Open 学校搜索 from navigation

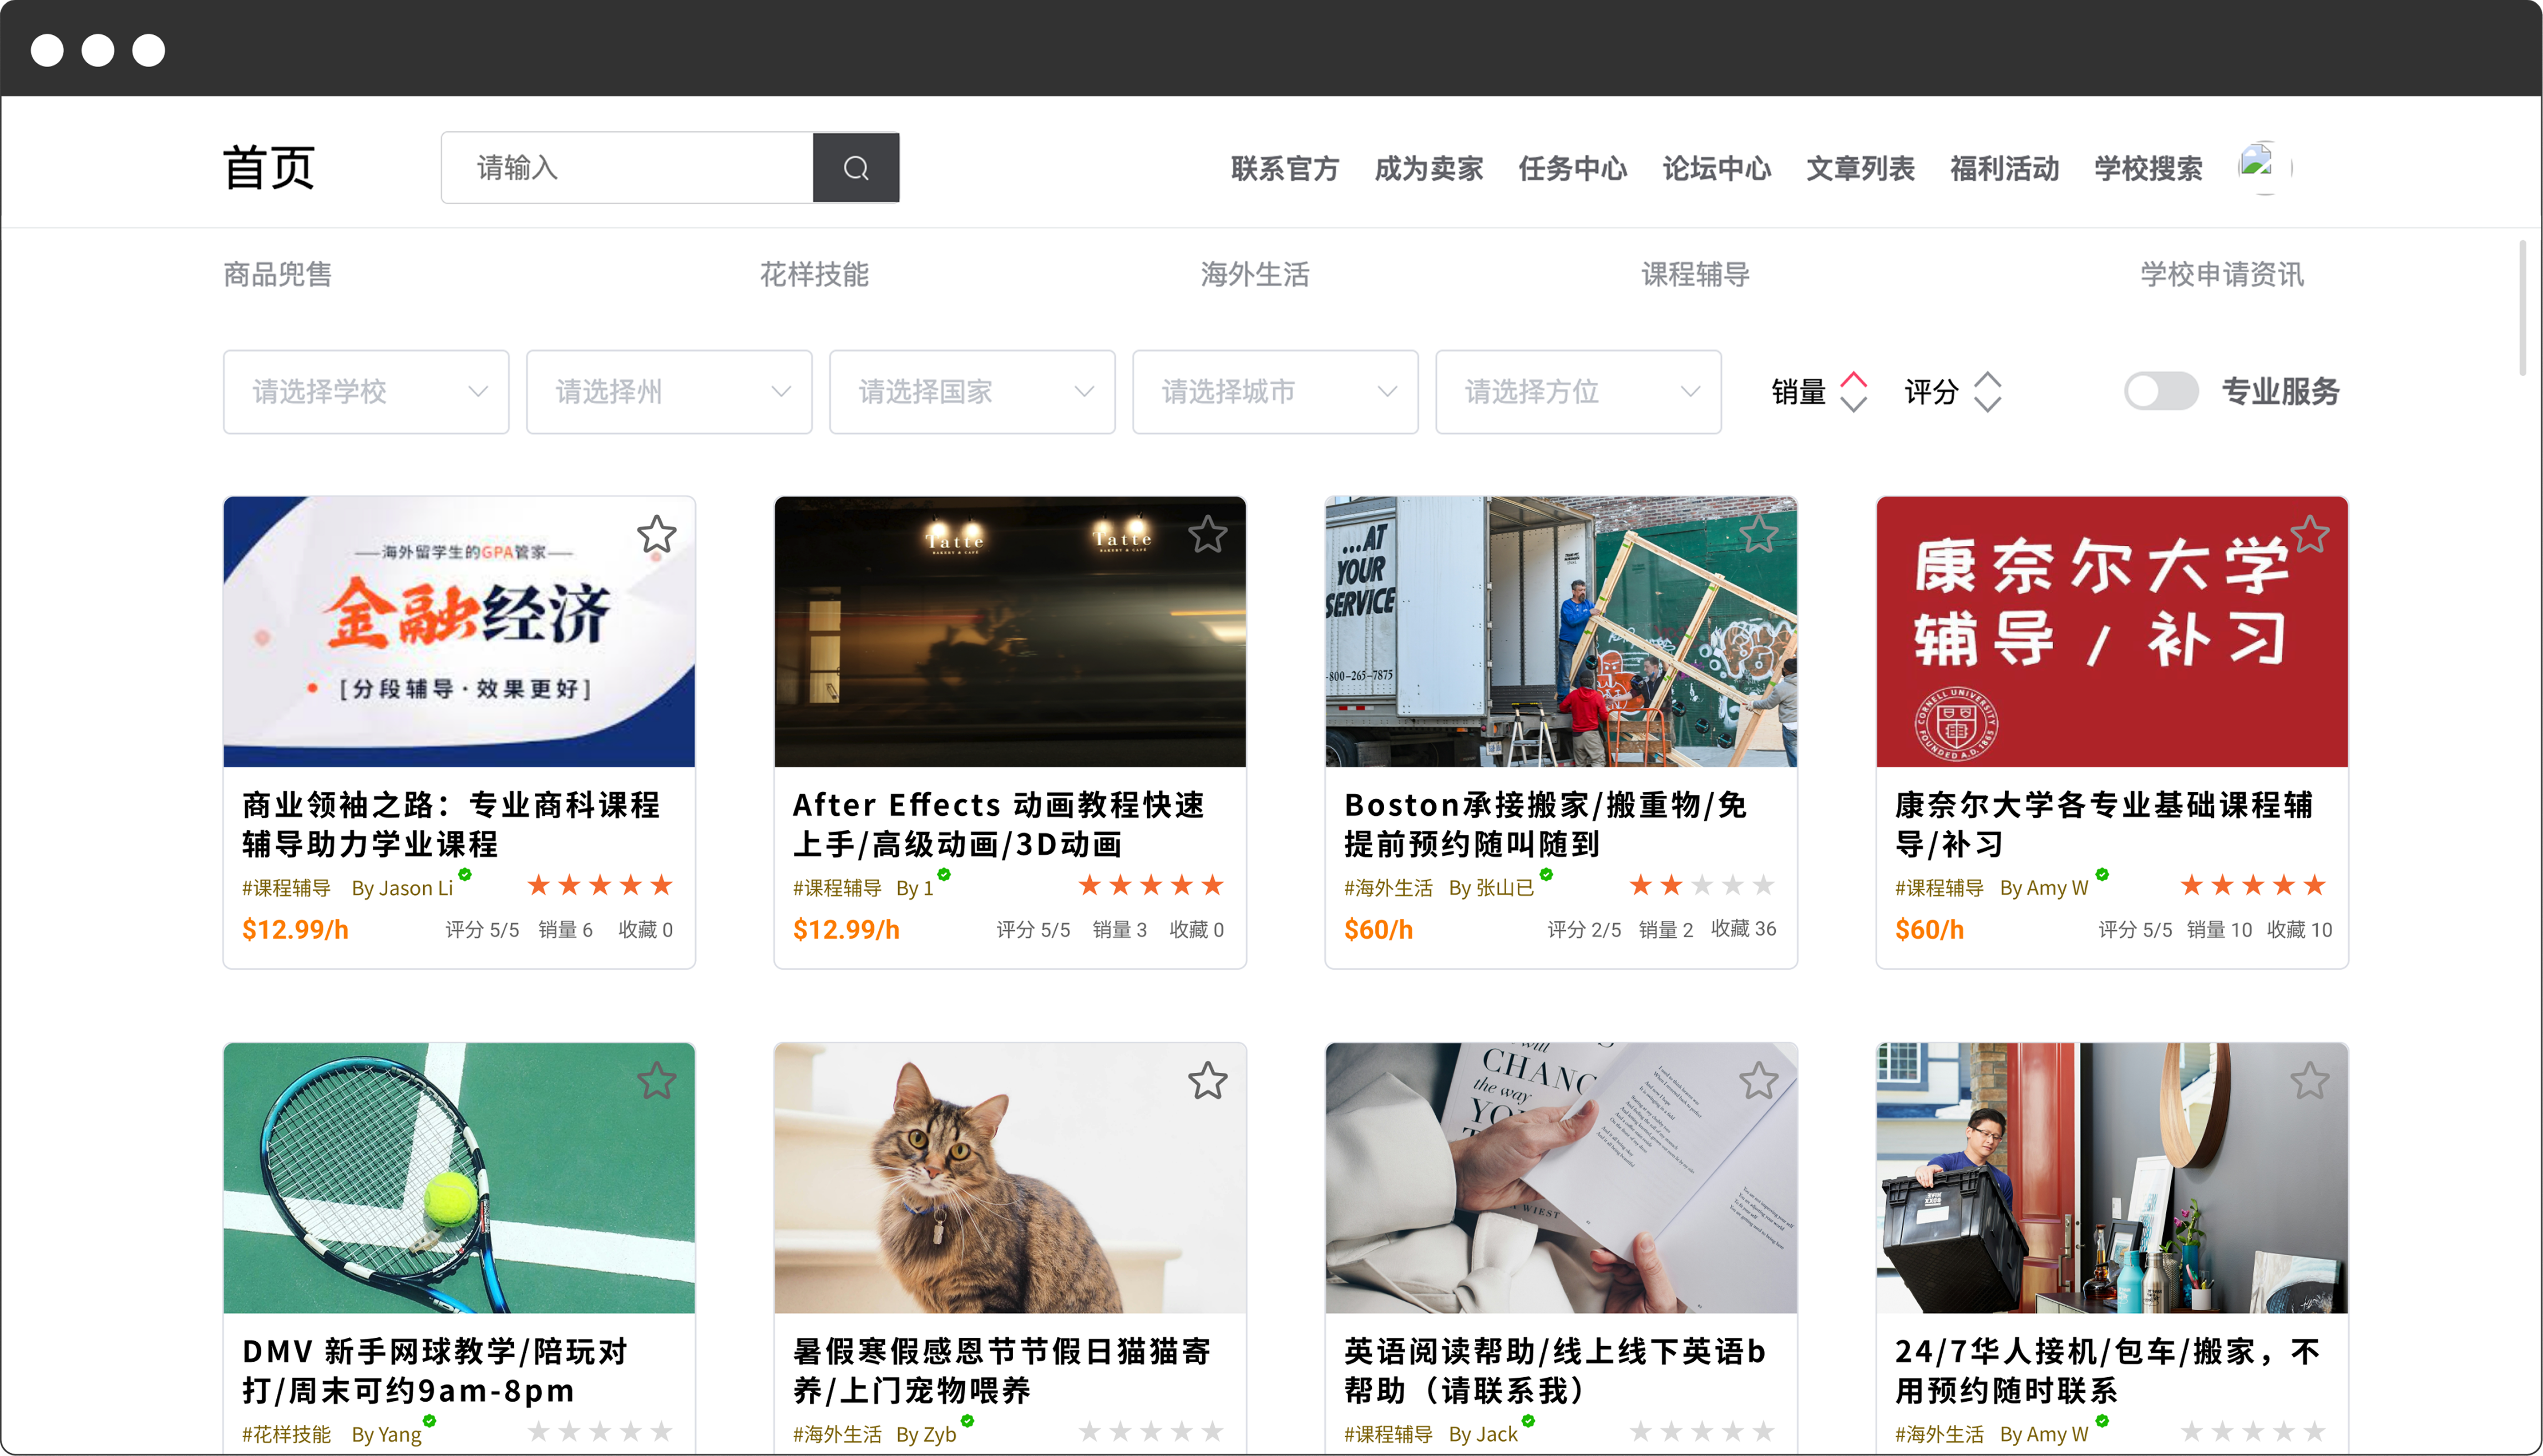[x=2149, y=168]
